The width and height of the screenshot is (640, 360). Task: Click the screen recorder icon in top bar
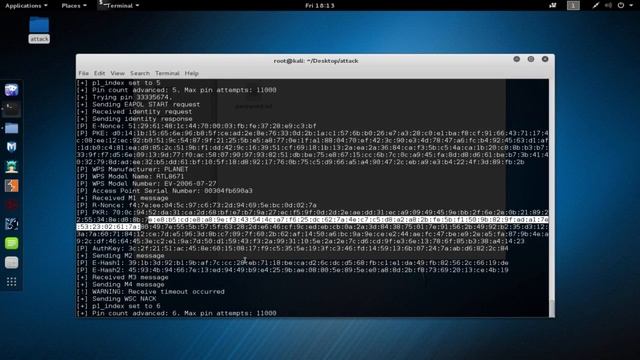point(553,5)
